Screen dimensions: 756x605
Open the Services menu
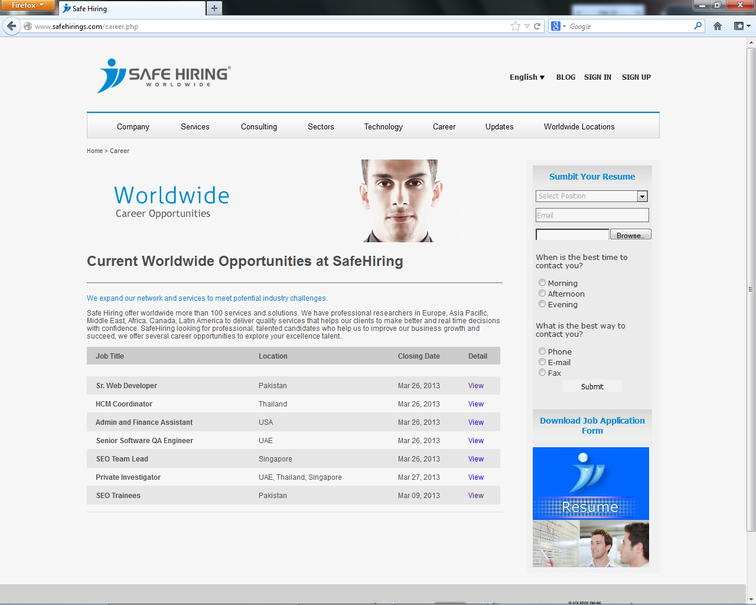pos(195,127)
